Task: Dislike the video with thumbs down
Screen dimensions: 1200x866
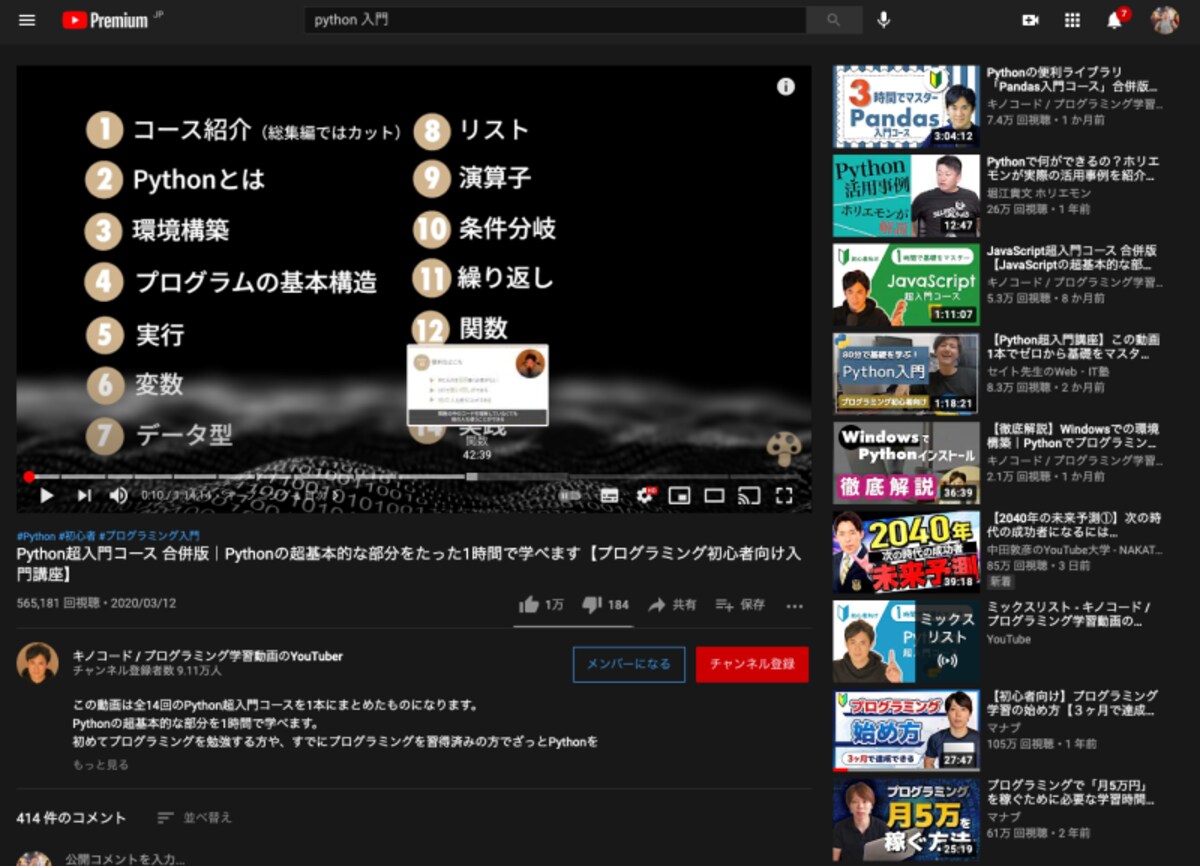Action: pyautogui.click(x=605, y=605)
